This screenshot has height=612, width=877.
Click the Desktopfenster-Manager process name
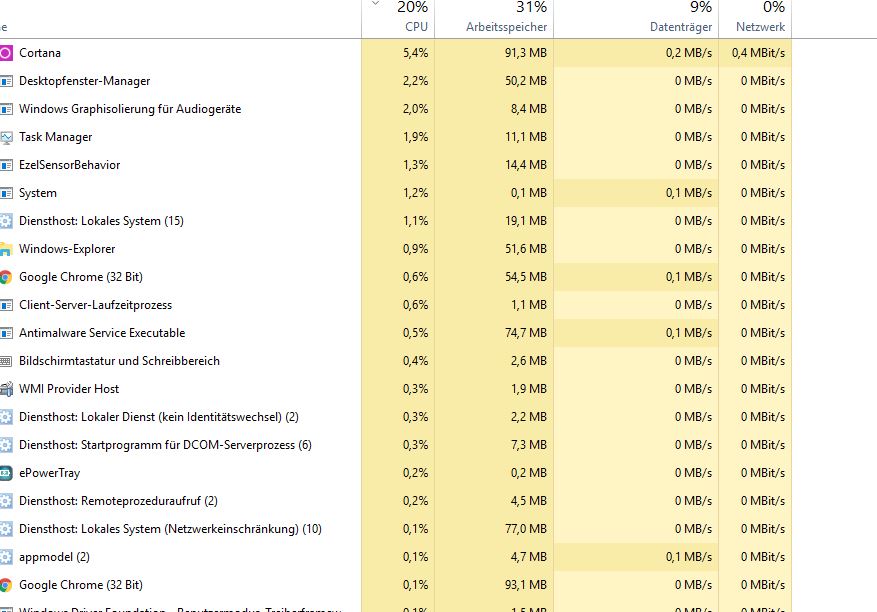coord(84,81)
